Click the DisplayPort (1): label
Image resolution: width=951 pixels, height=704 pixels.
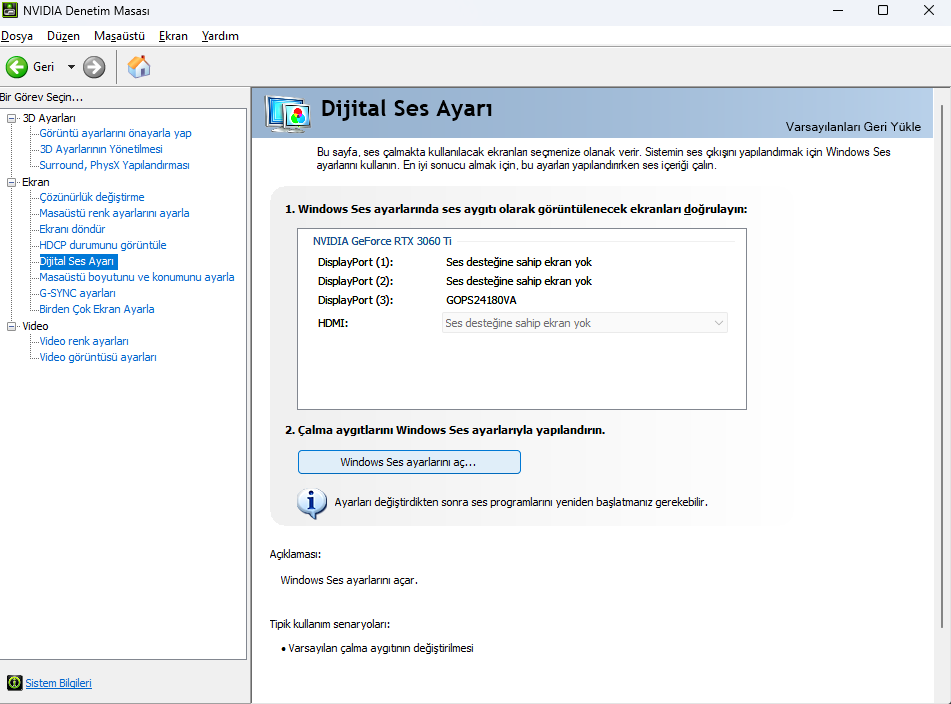point(355,262)
